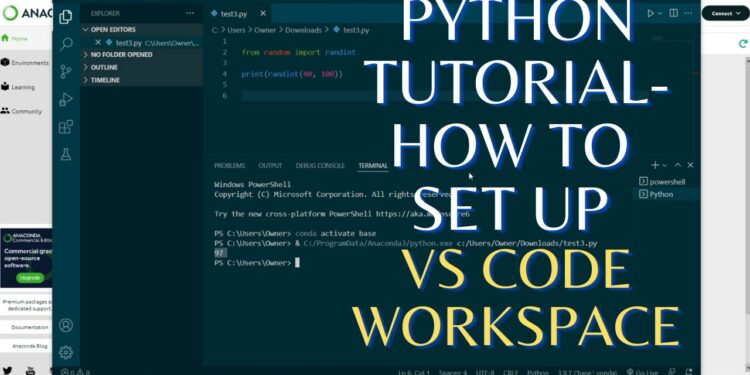Open the Run and Debug view

click(x=66, y=99)
